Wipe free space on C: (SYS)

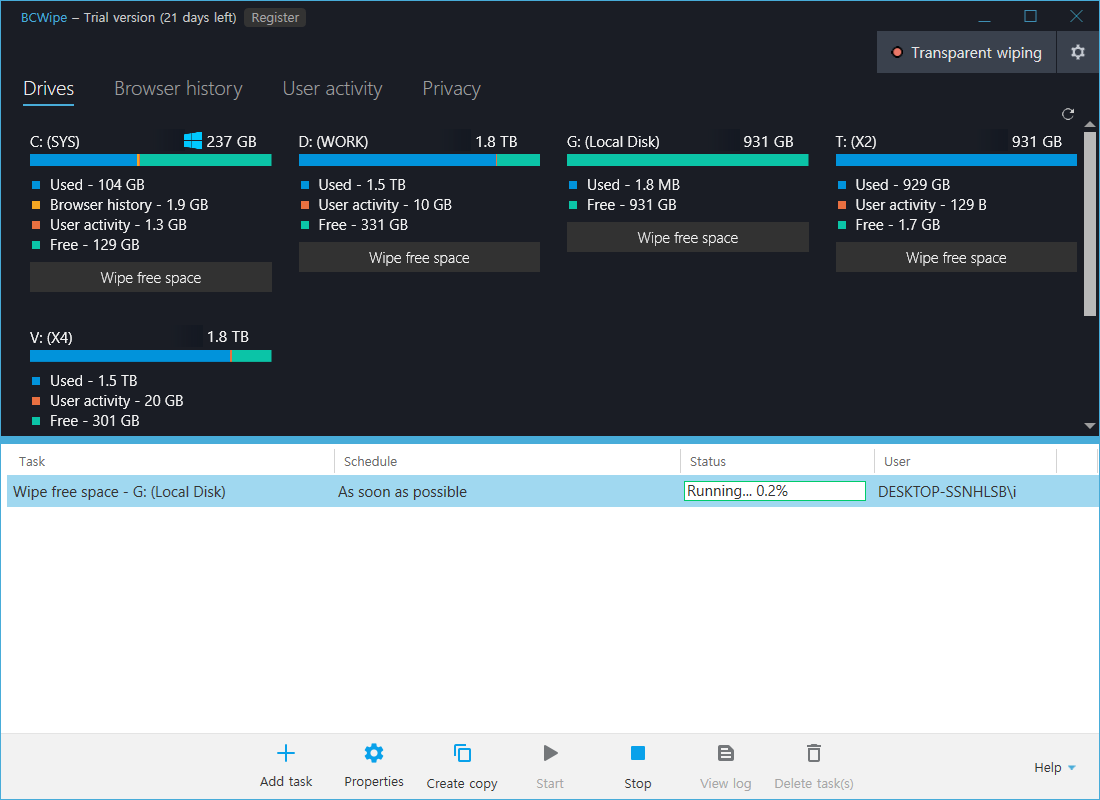pyautogui.click(x=151, y=277)
